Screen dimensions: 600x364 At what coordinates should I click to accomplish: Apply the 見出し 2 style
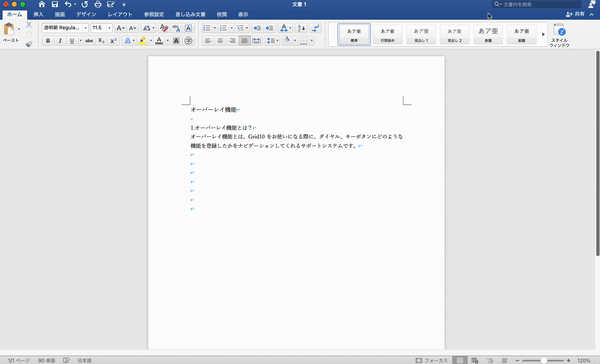coord(455,34)
